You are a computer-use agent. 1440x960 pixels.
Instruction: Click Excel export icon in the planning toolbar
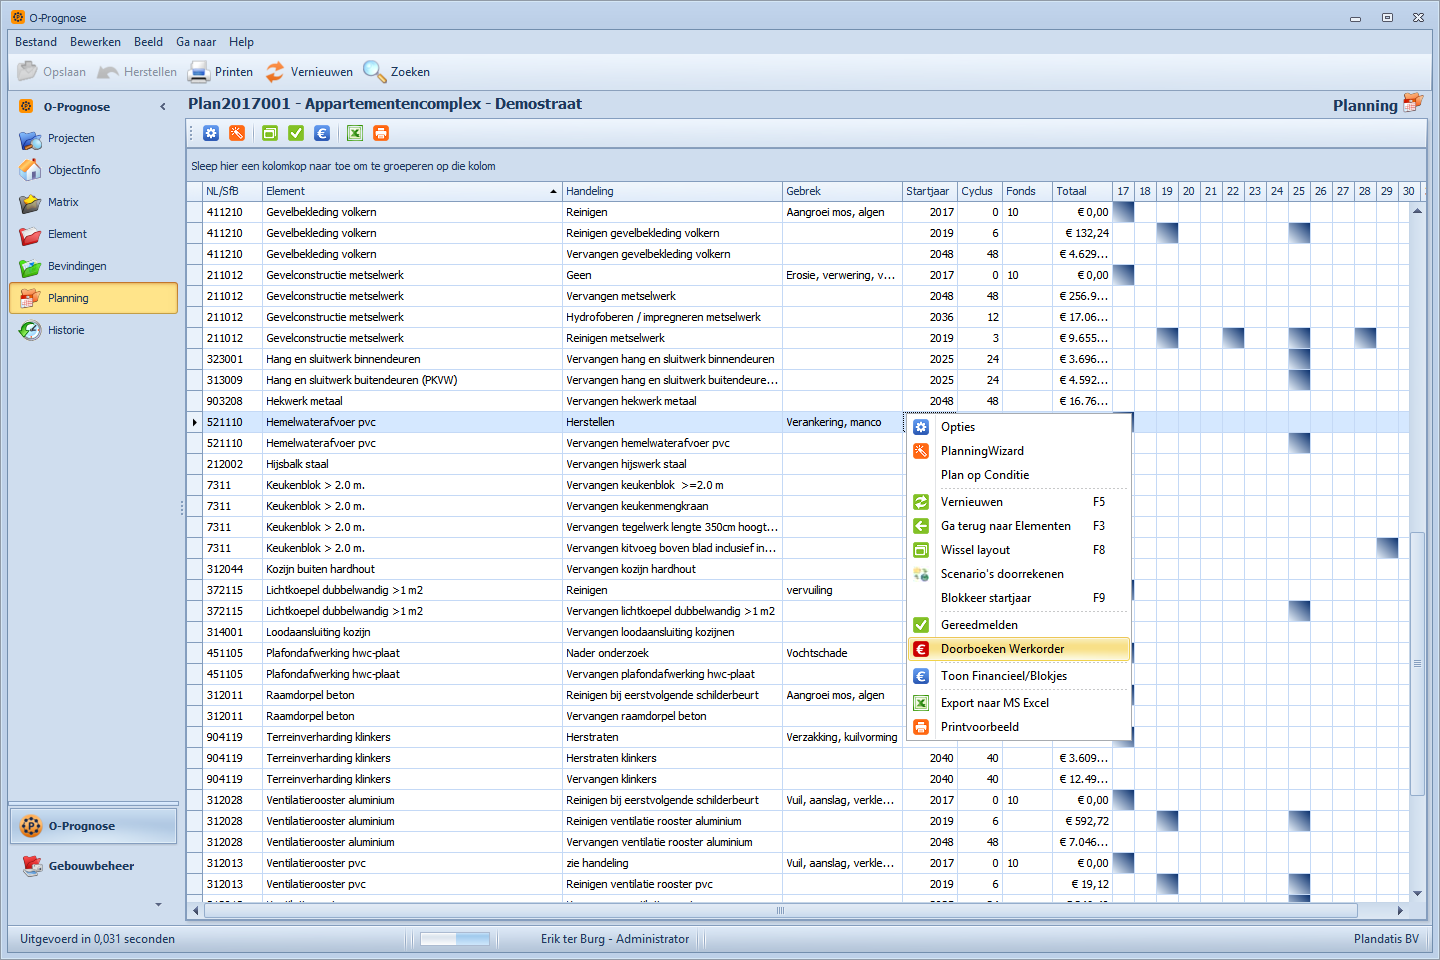[x=355, y=133]
